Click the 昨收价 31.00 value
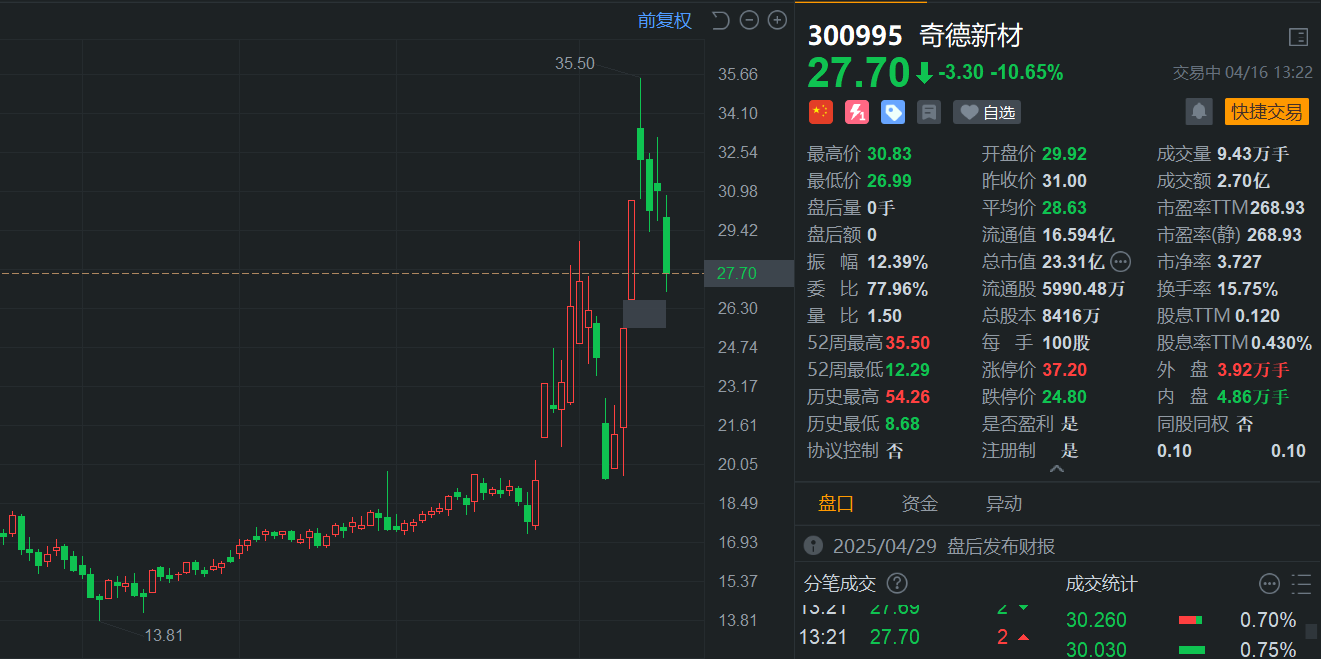 pos(1064,181)
